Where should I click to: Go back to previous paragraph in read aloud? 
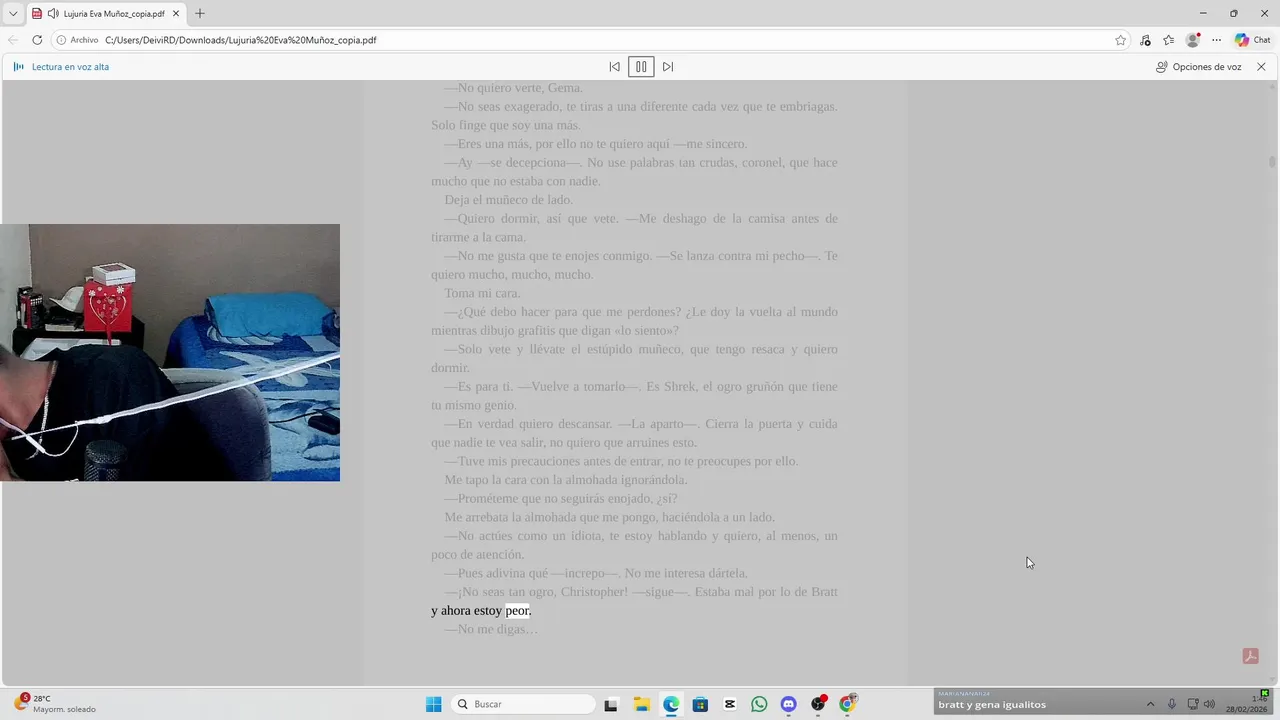614,67
